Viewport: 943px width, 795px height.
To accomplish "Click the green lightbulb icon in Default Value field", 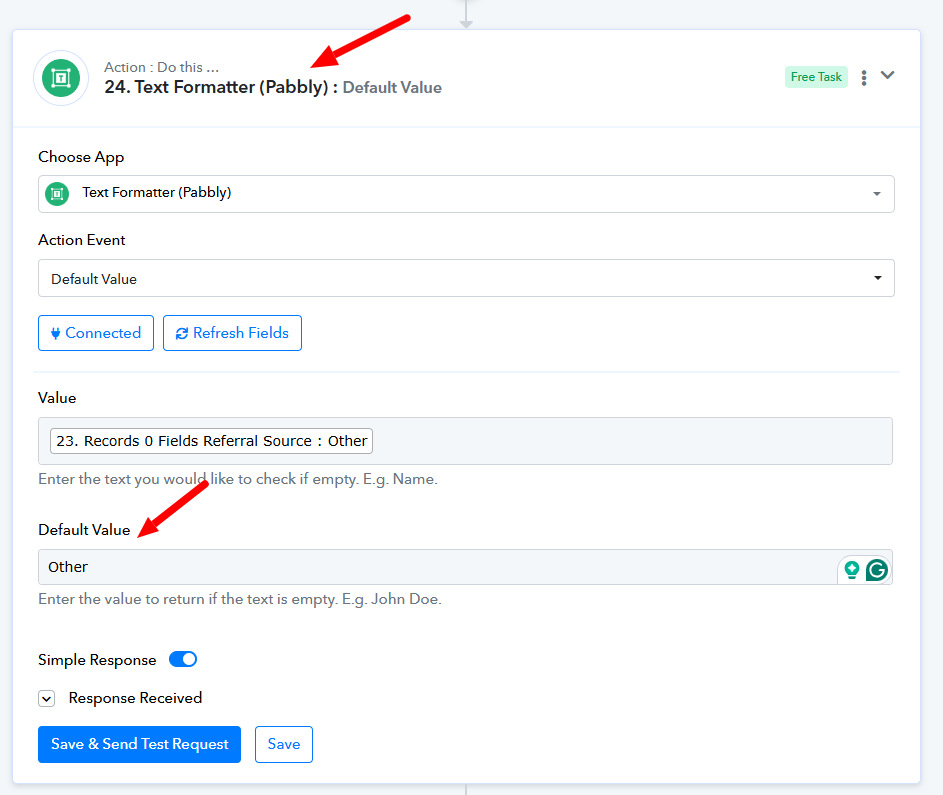I will point(852,569).
